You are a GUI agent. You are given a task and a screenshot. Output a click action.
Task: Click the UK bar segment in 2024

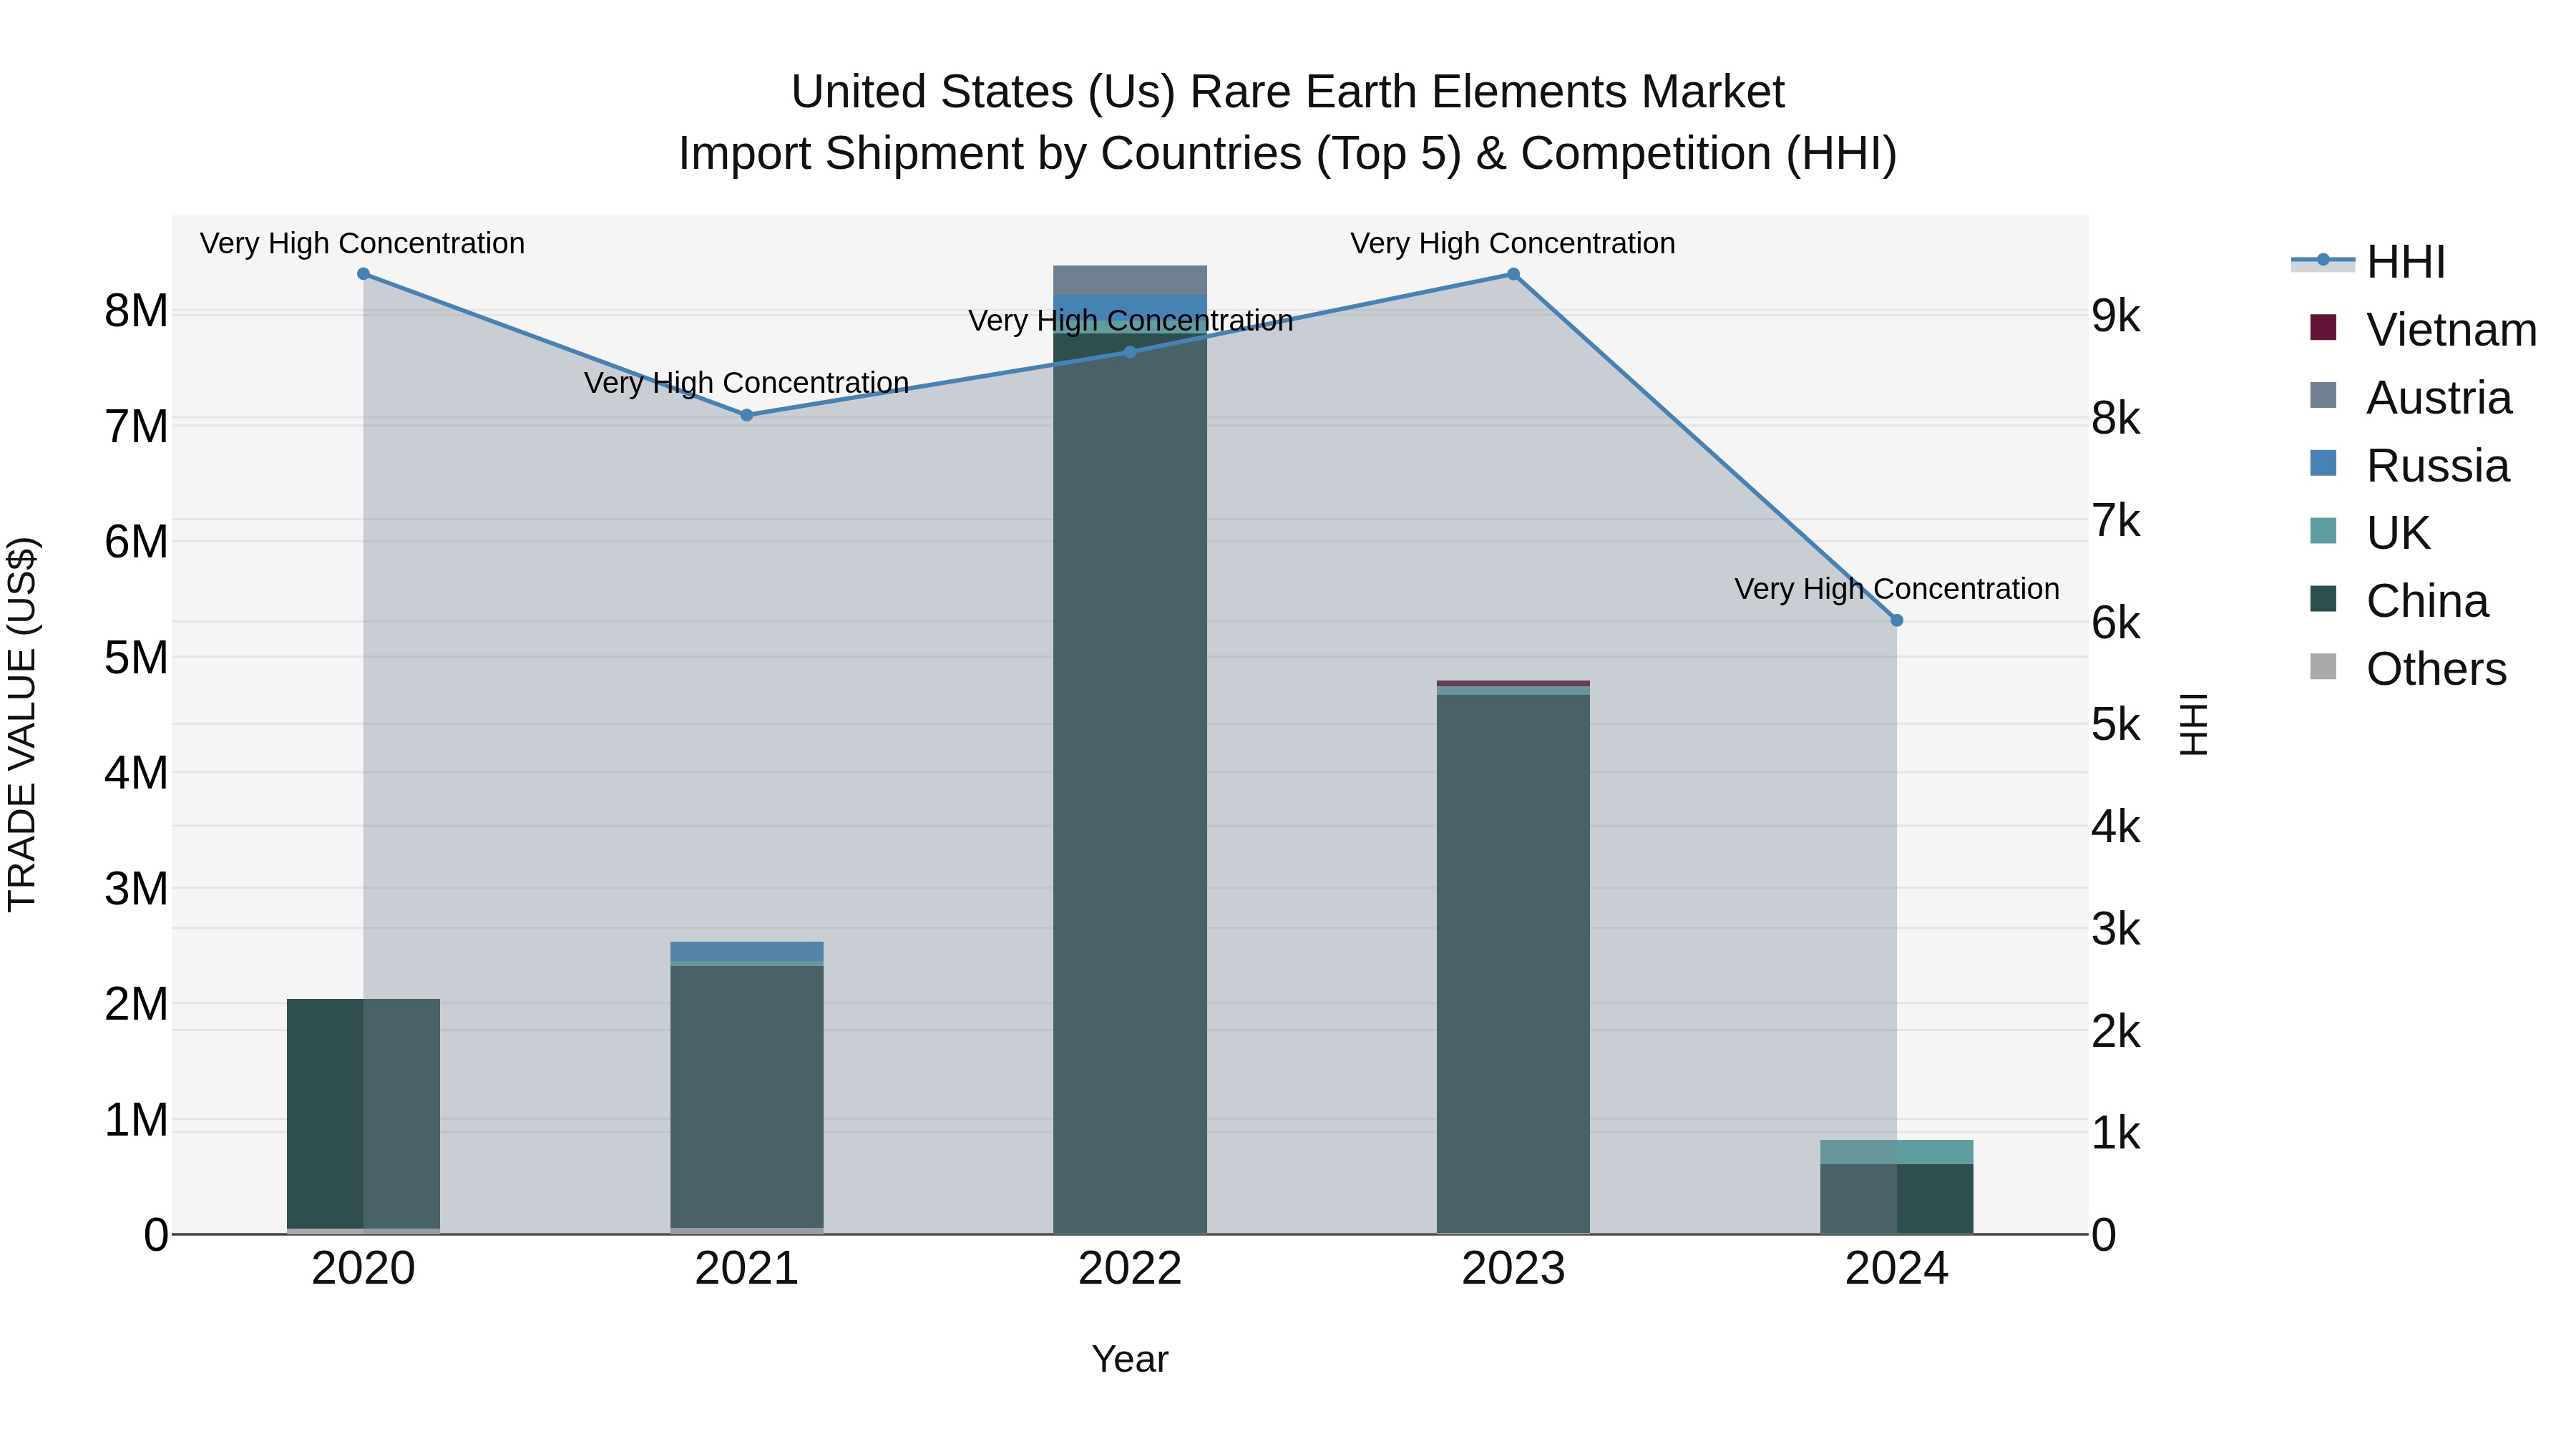click(1897, 1152)
